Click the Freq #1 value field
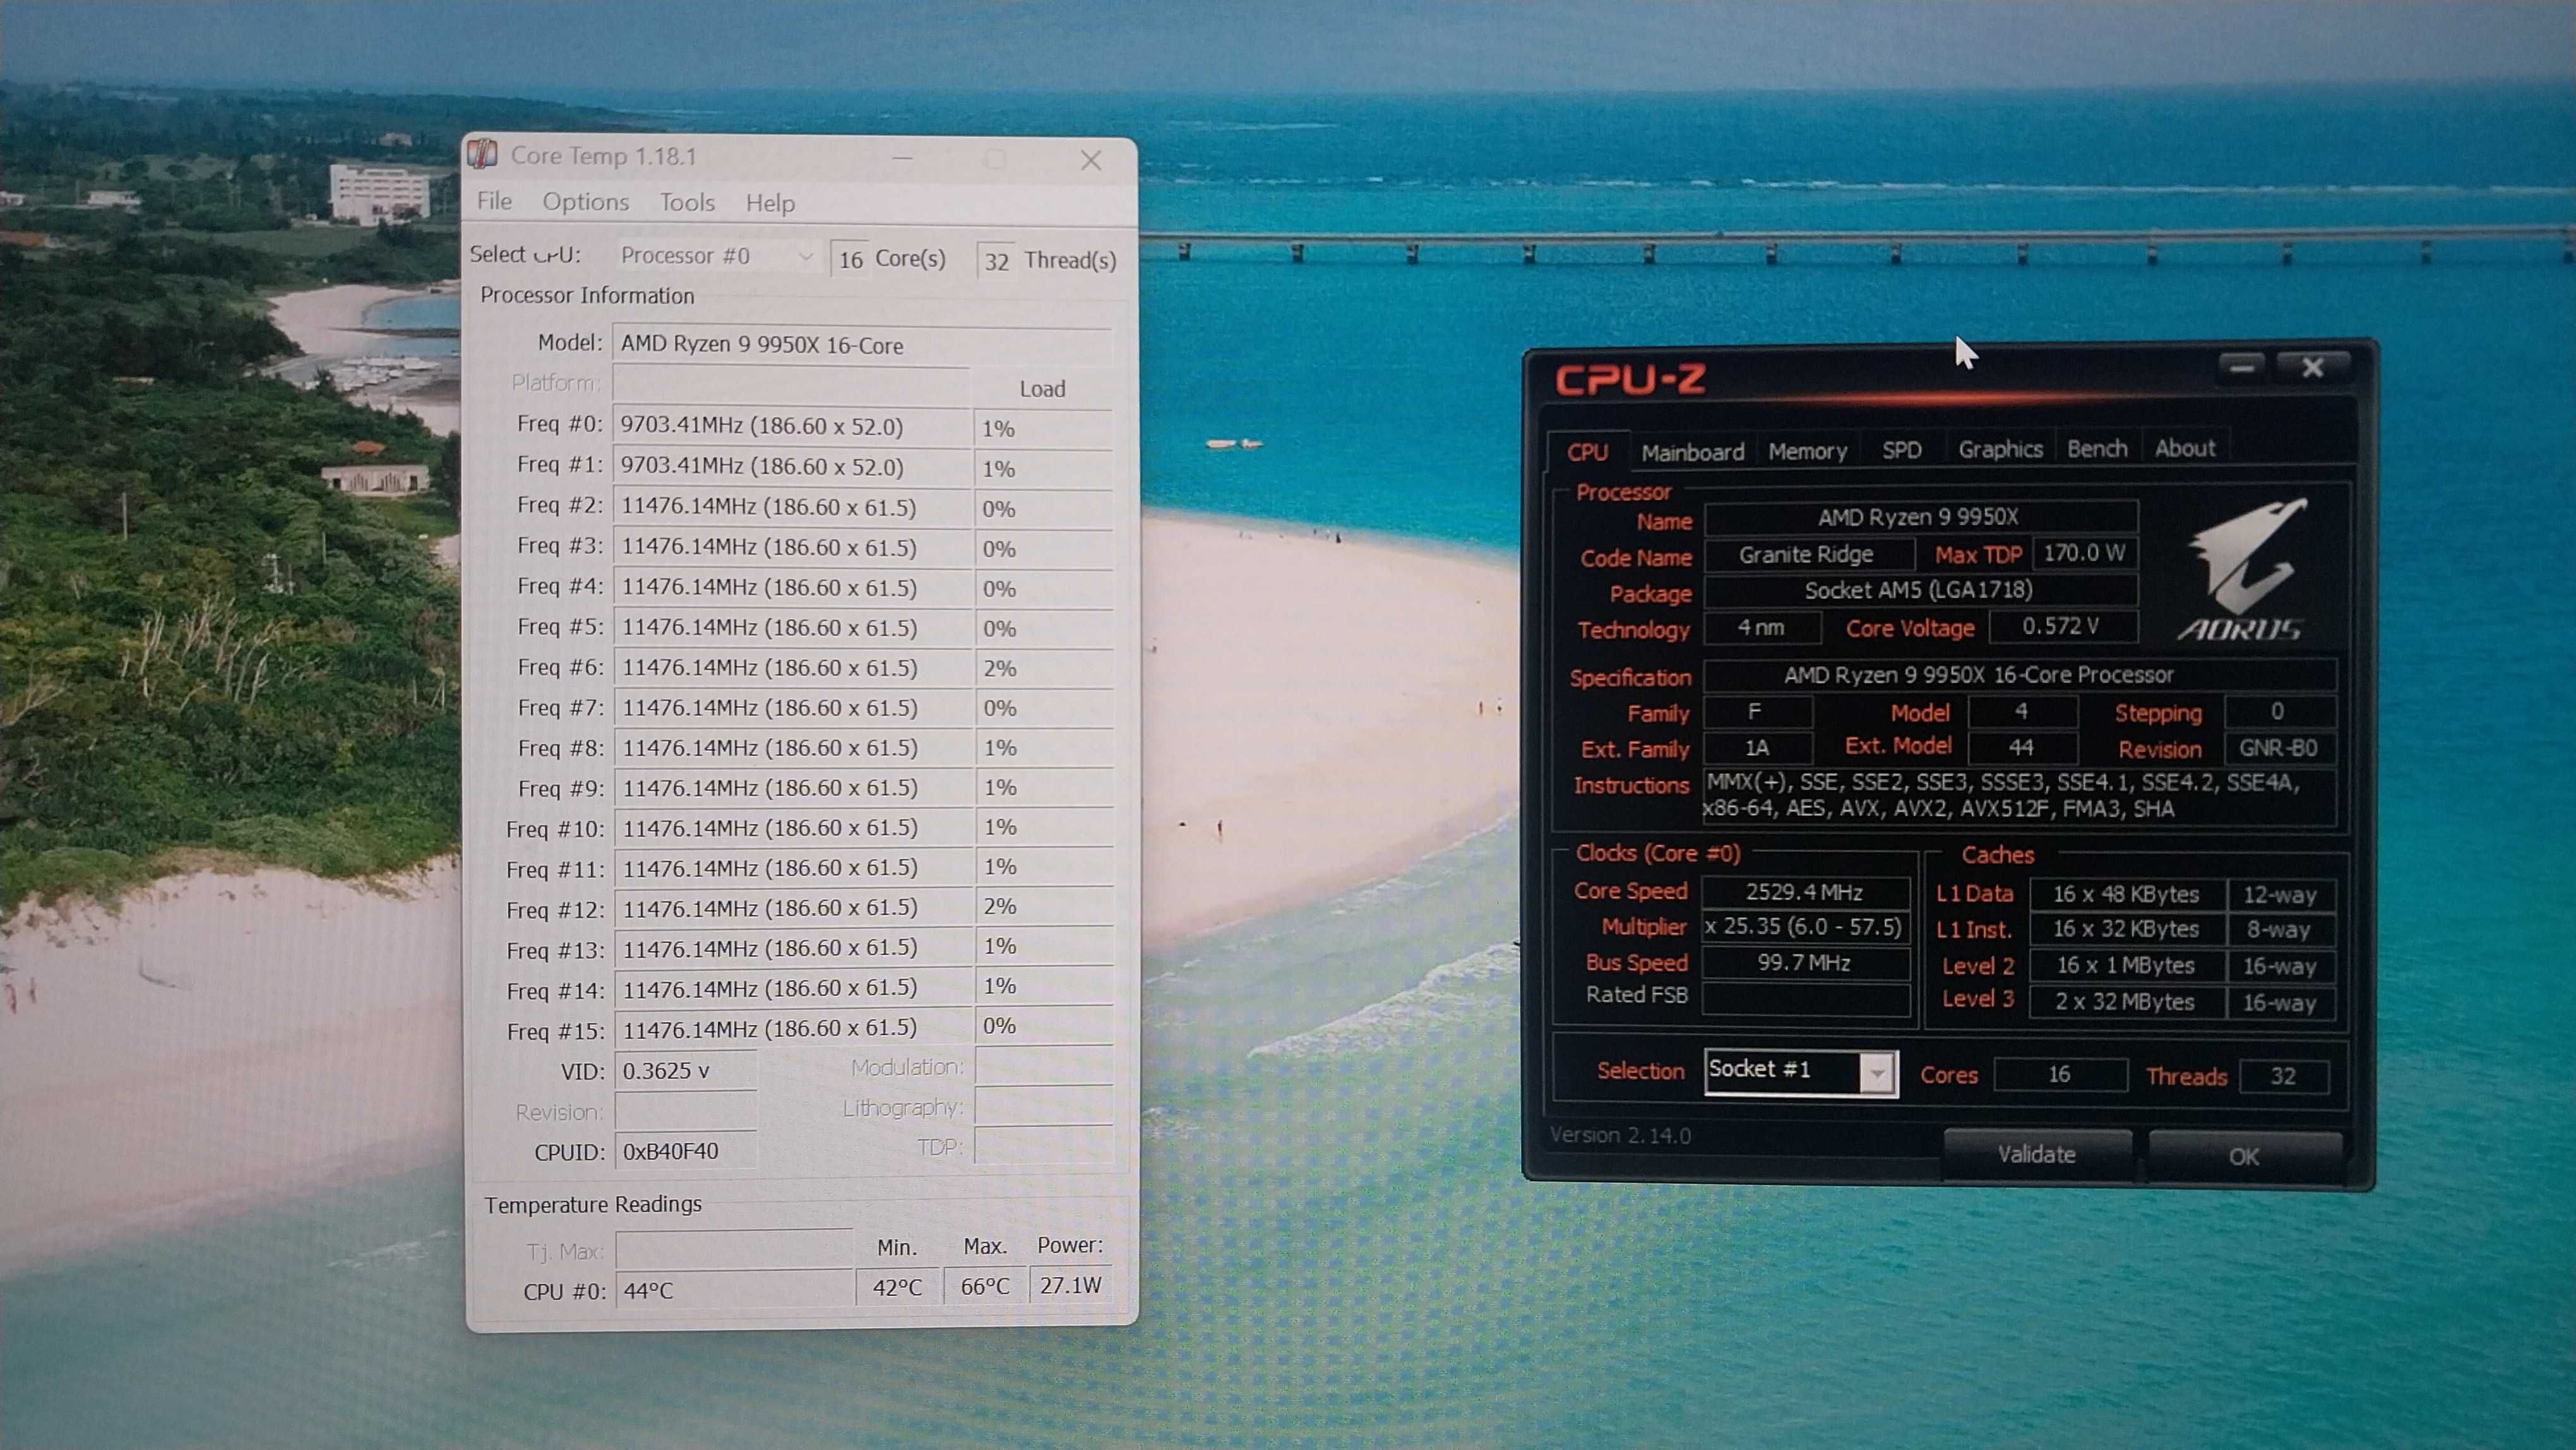Screen dimensions: 2576x1450 (791, 467)
